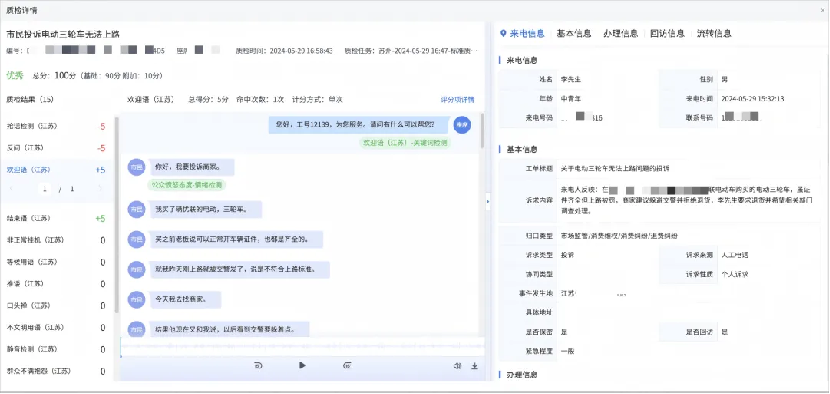The image size is (830, 394).
Task: Click the 诉求性质 value 个人诉求
Action: click(x=735, y=274)
